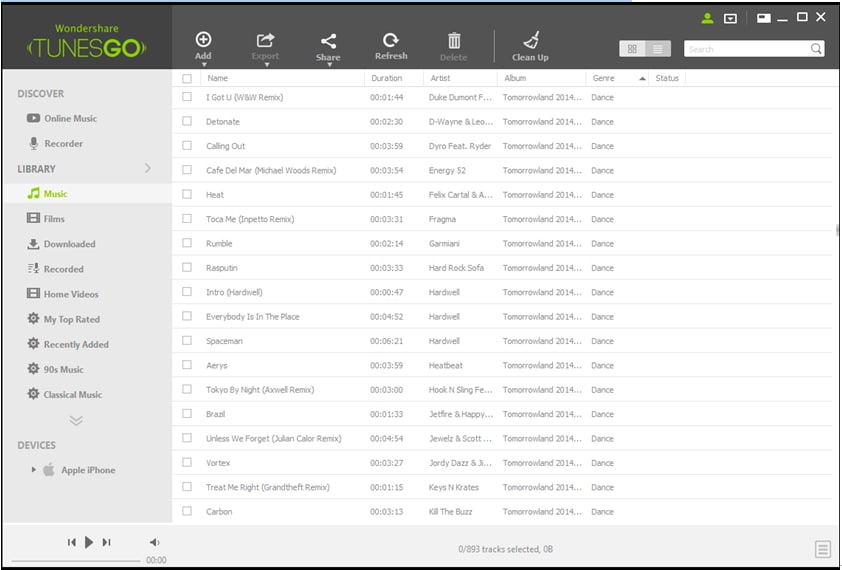This screenshot has height=570, width=842.
Task: Open the Share dropdown arrow
Action: point(329,65)
